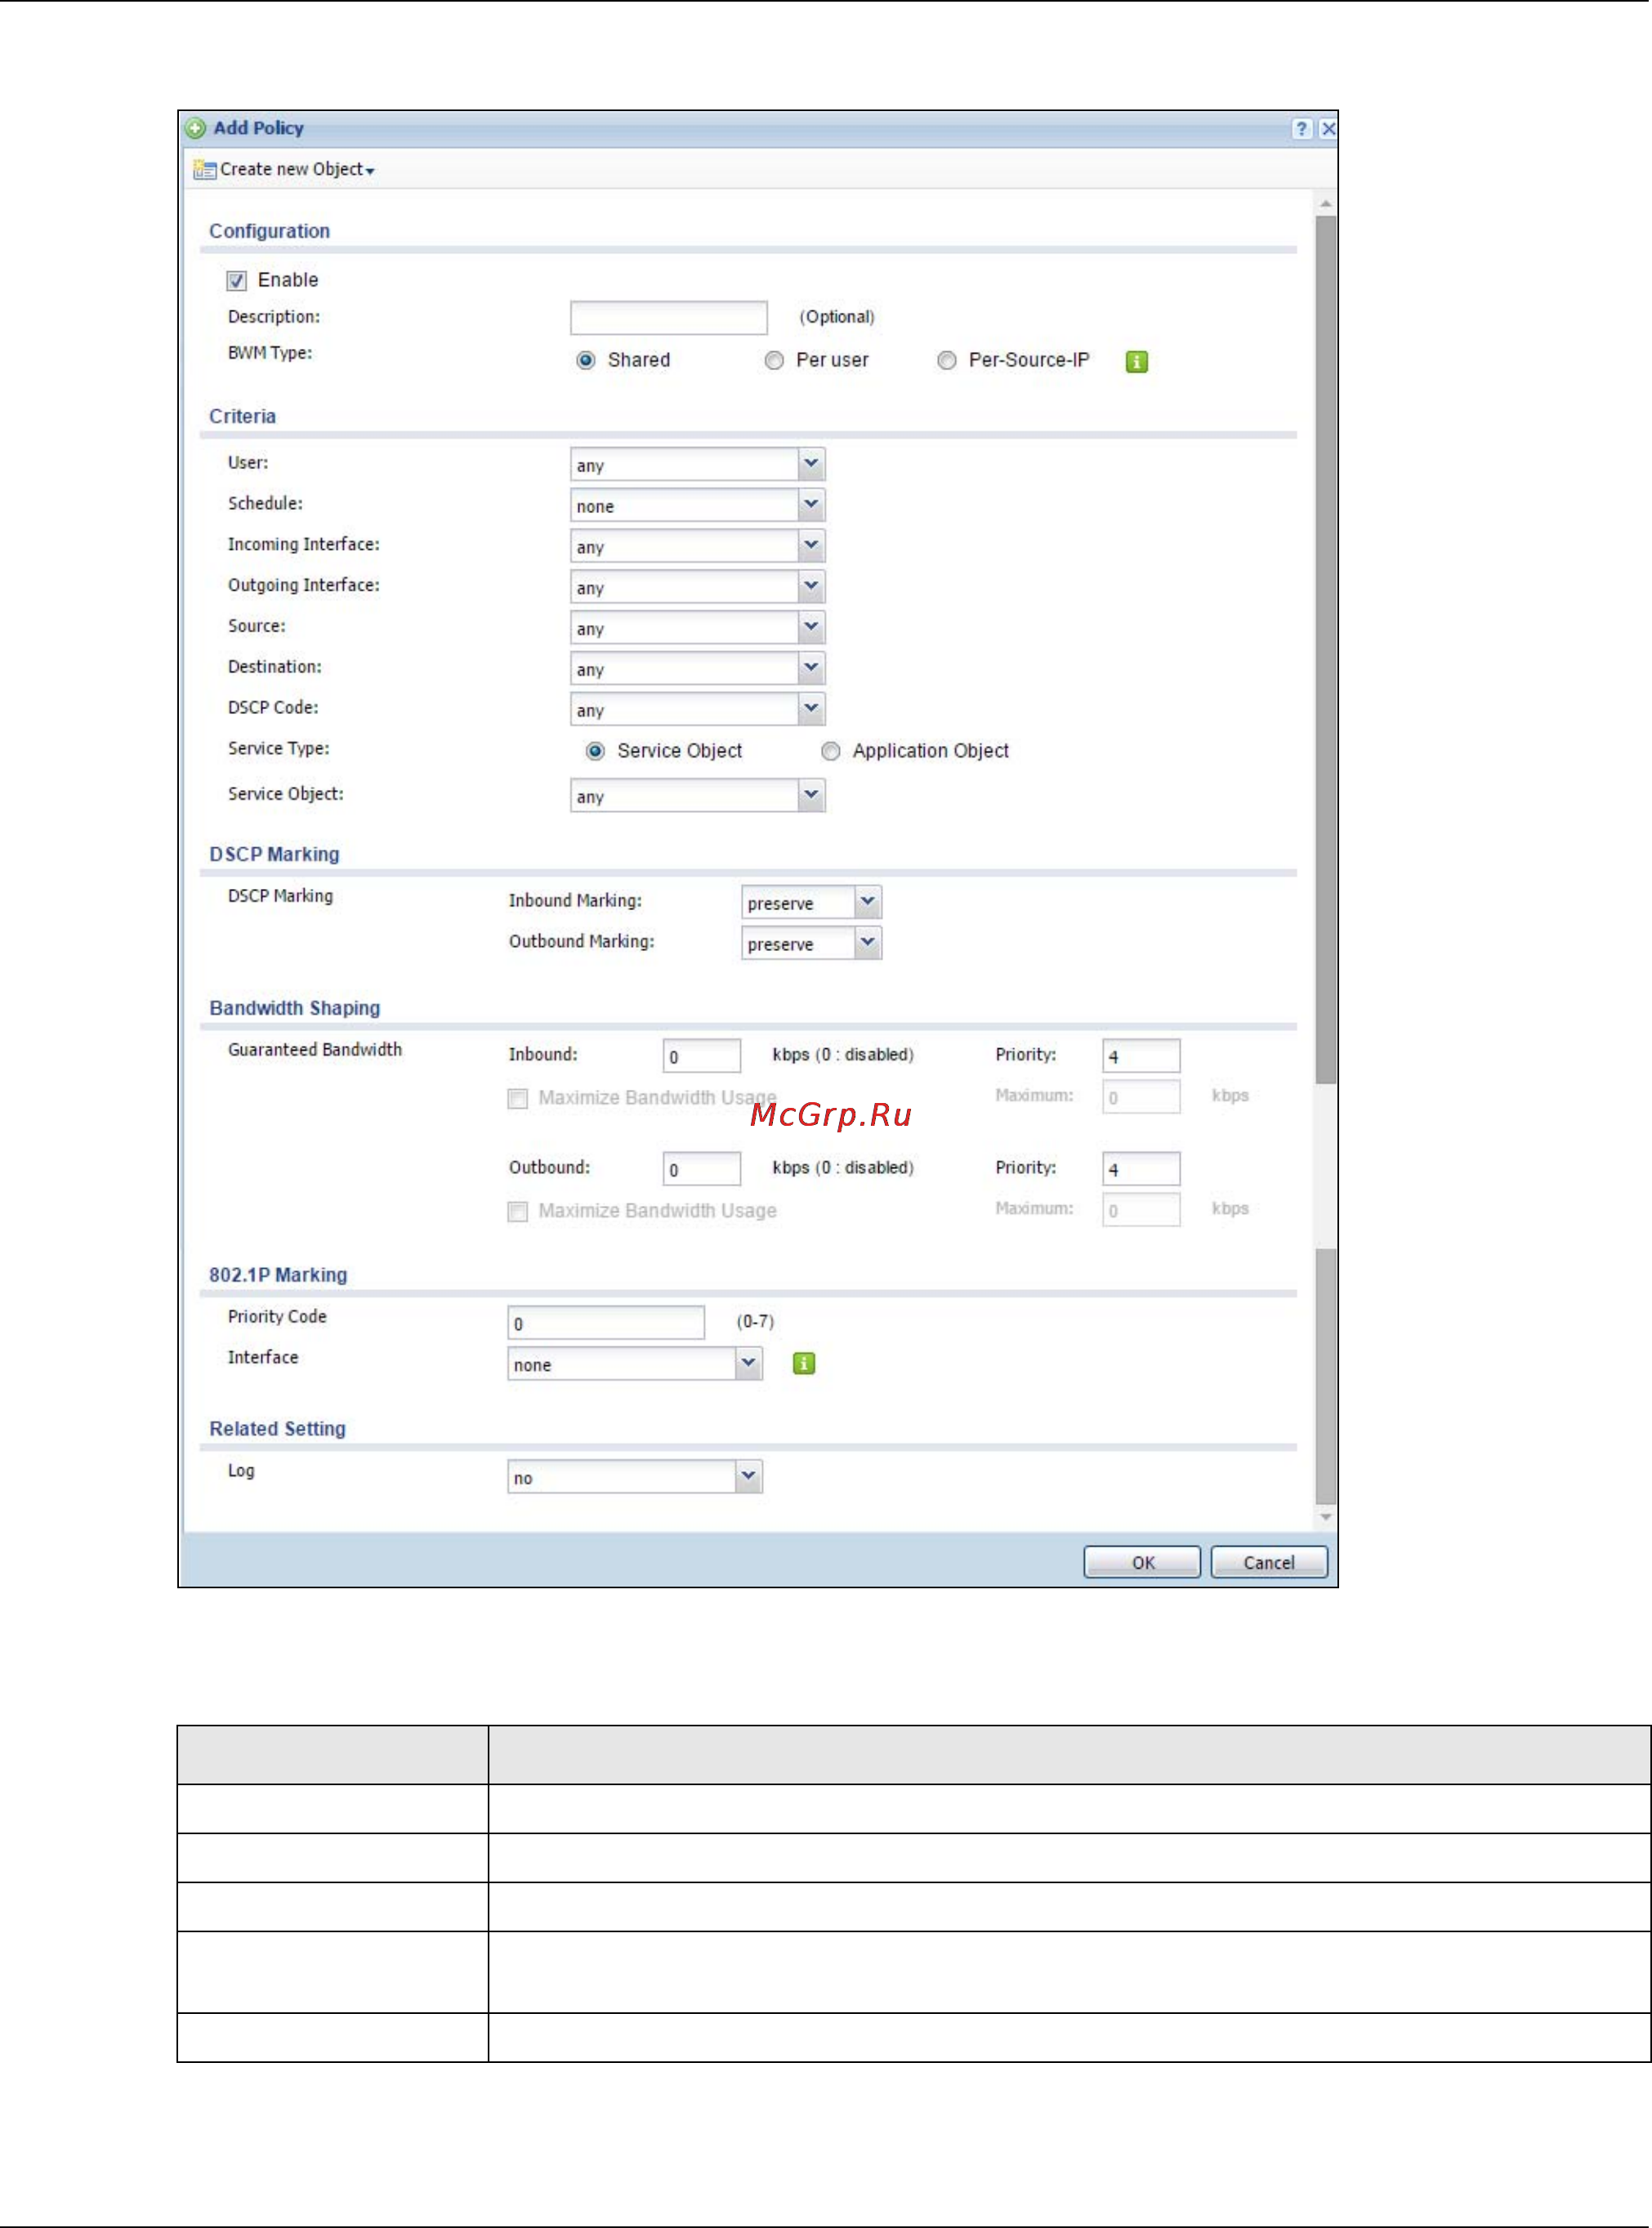Open the Service Object dropdown
1652x2228 pixels.
pos(698,796)
